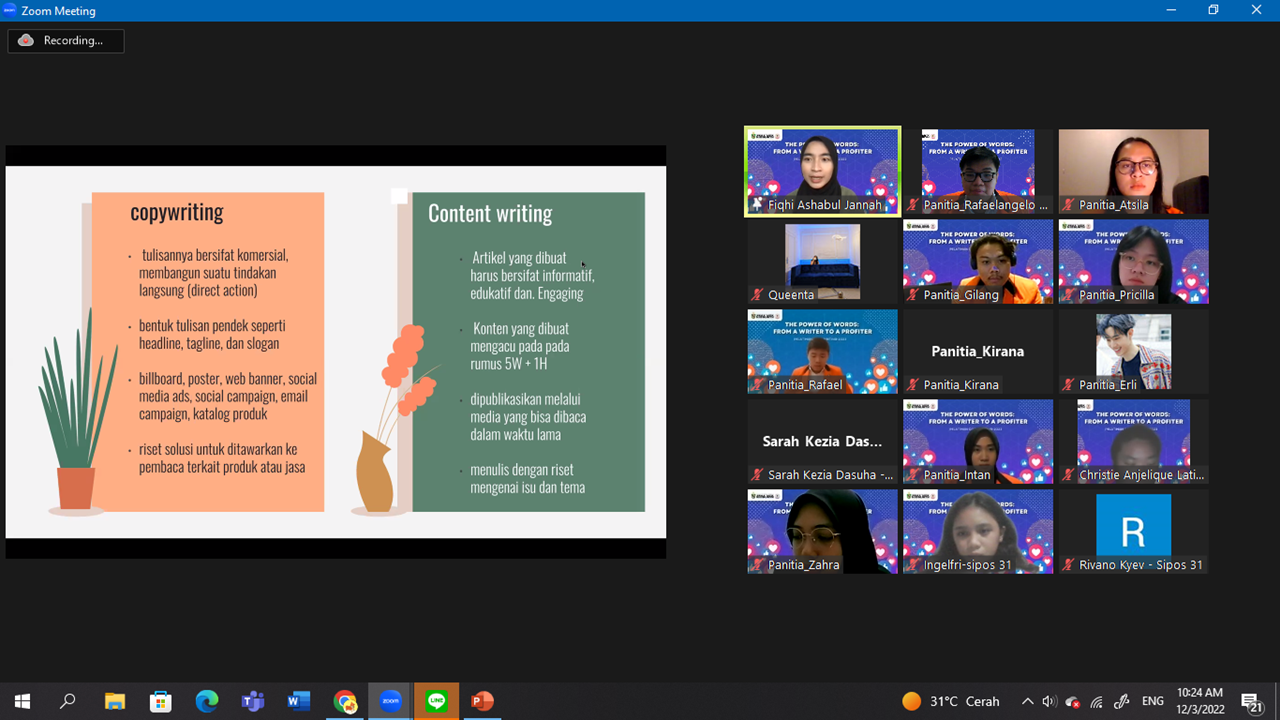
Task: Open Zoom app in the taskbar
Action: point(390,701)
